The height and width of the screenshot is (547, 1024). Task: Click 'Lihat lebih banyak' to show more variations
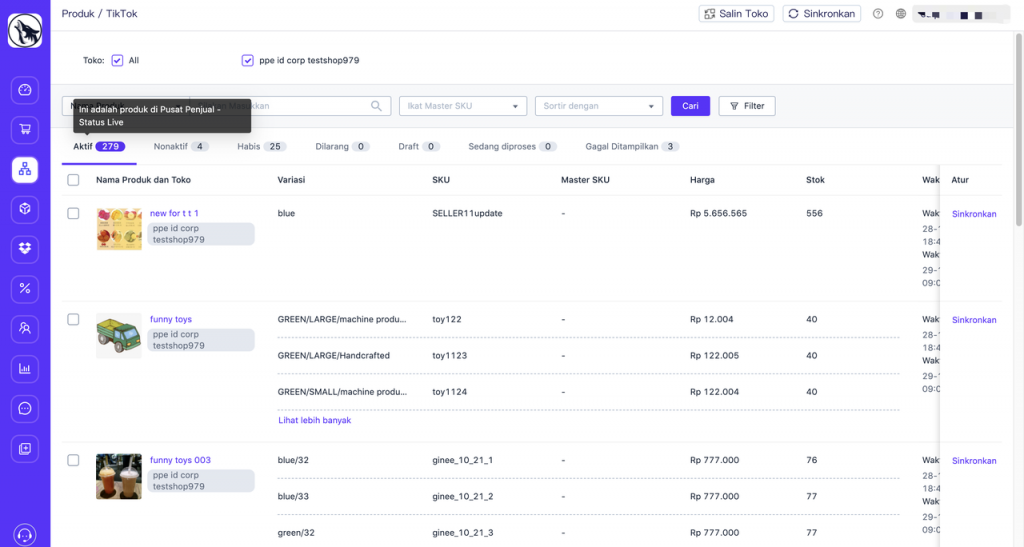(x=315, y=420)
